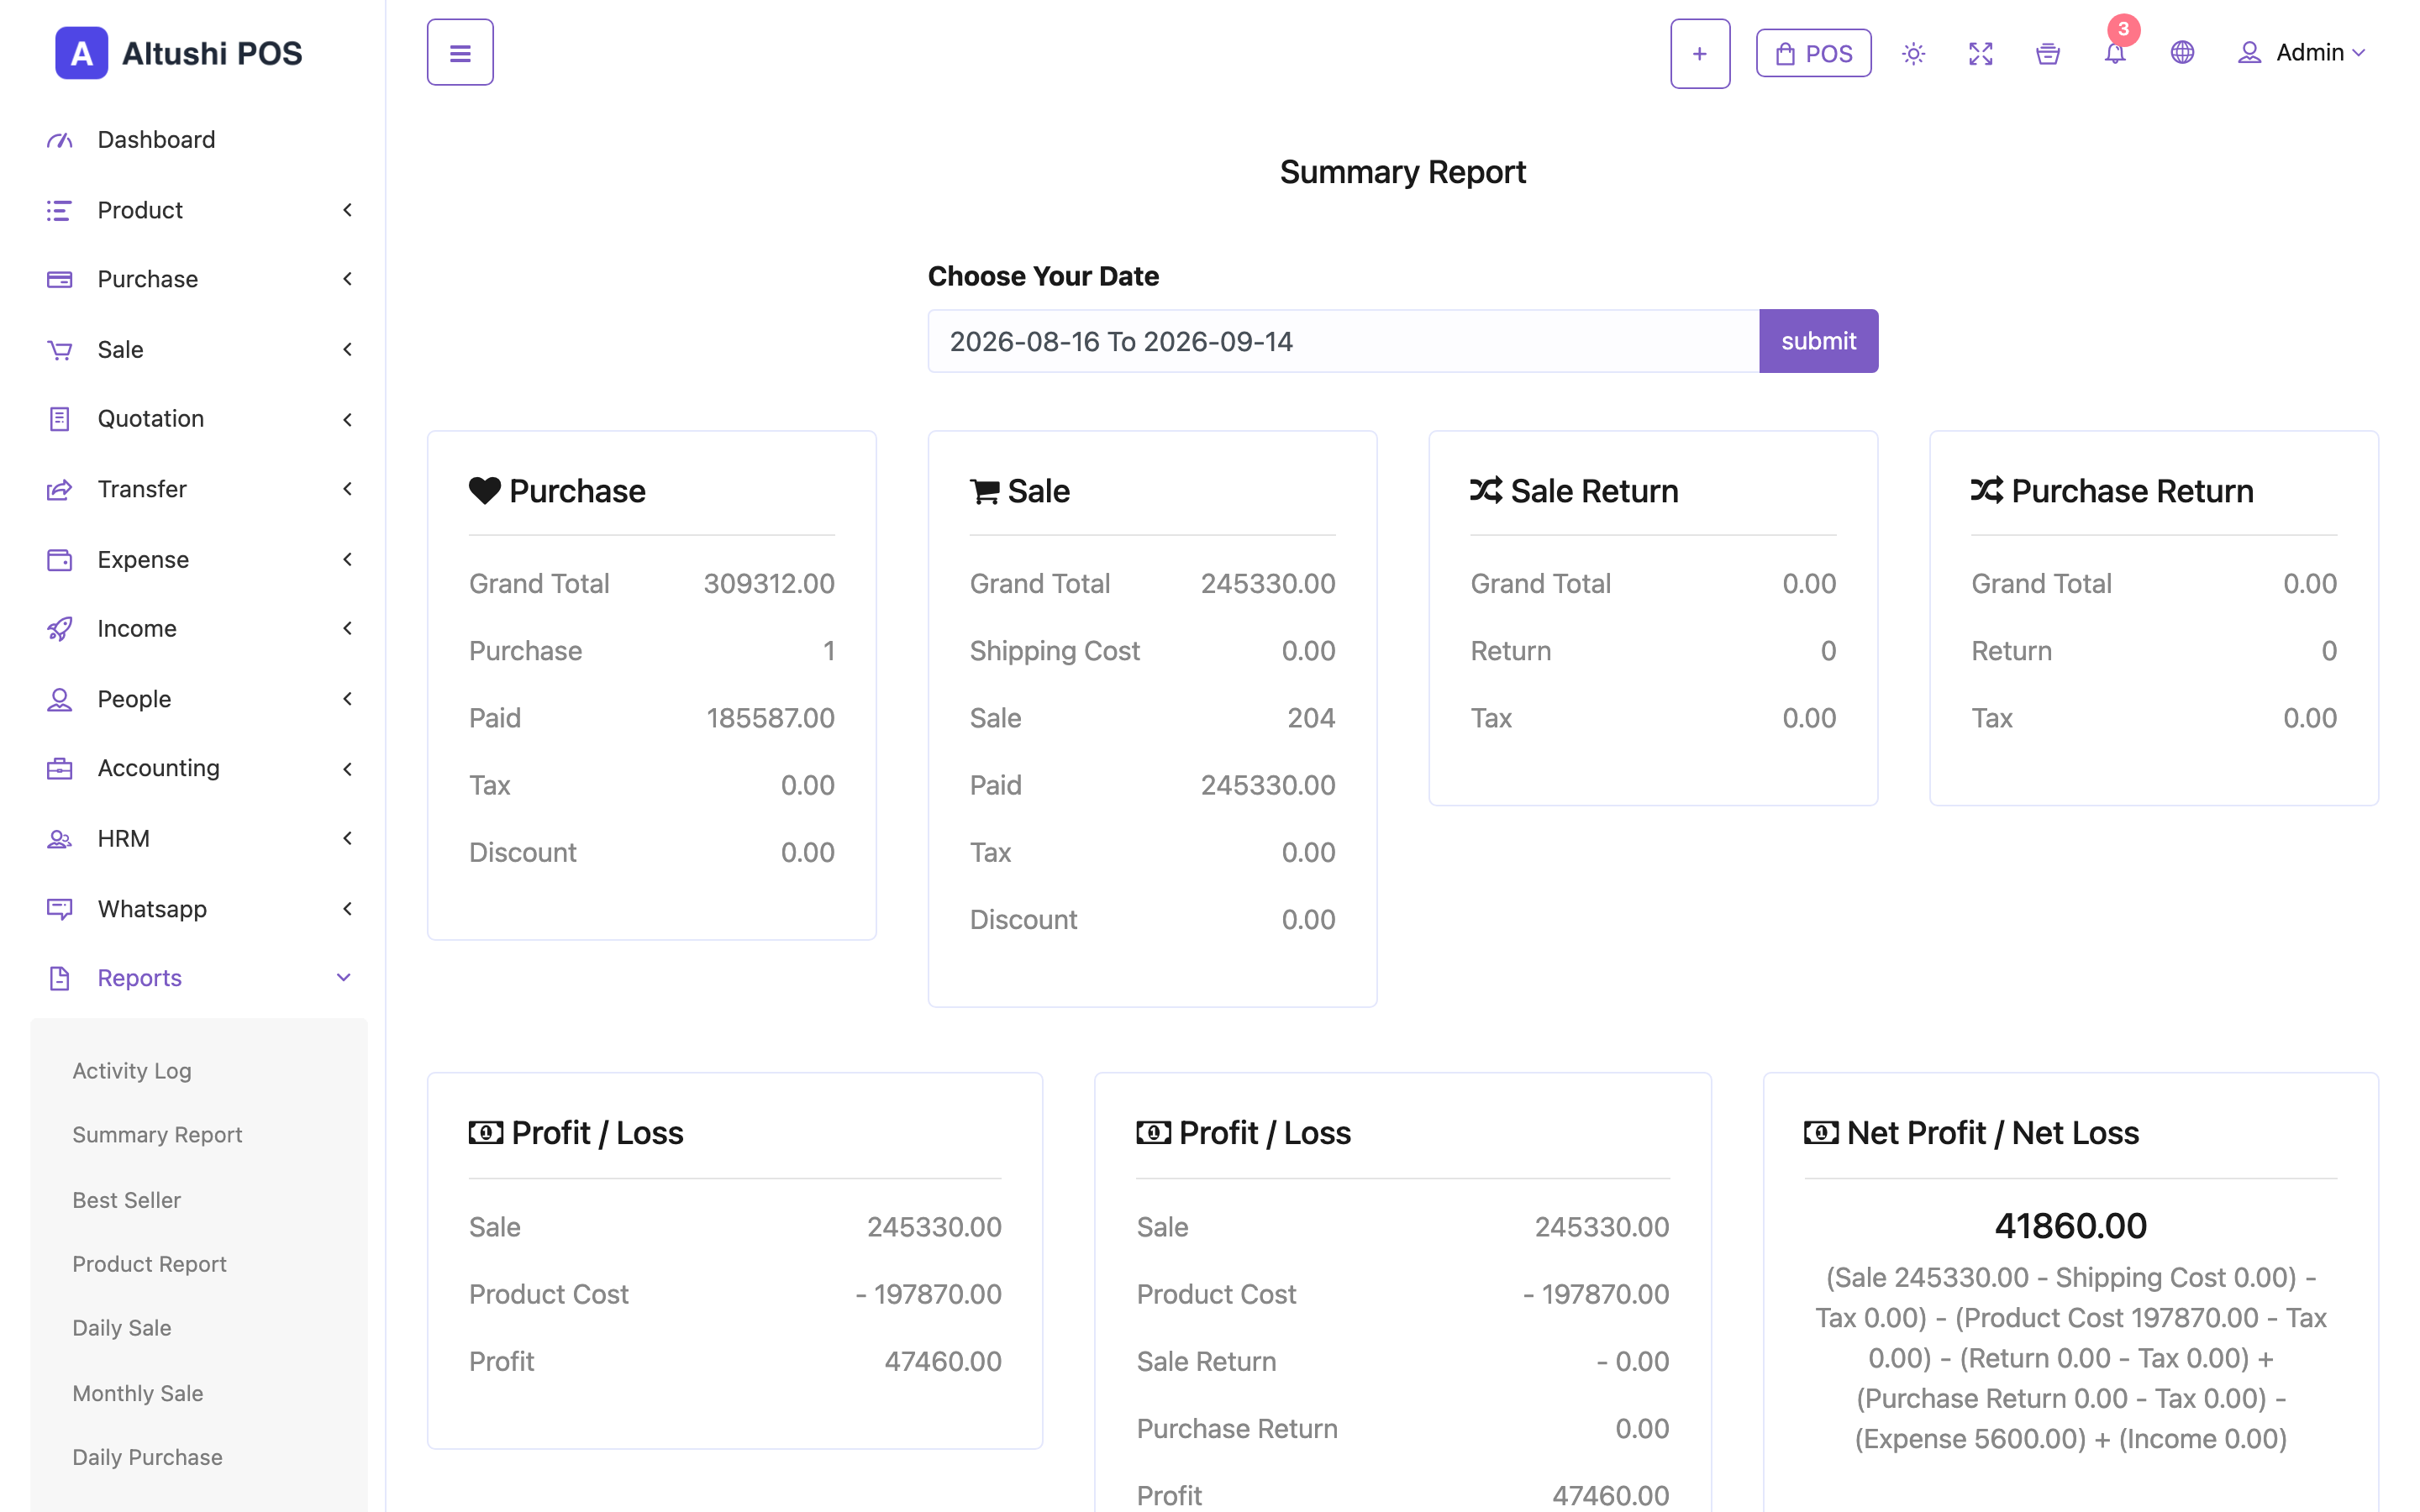This screenshot has width=2420, height=1512.
Task: Submit the chosen date range
Action: (x=1818, y=341)
